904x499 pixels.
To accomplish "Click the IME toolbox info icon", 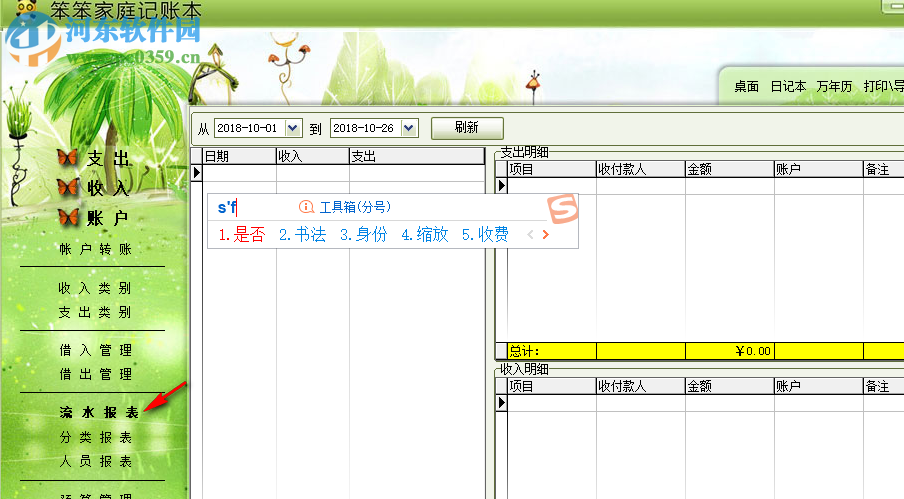I will (306, 207).
